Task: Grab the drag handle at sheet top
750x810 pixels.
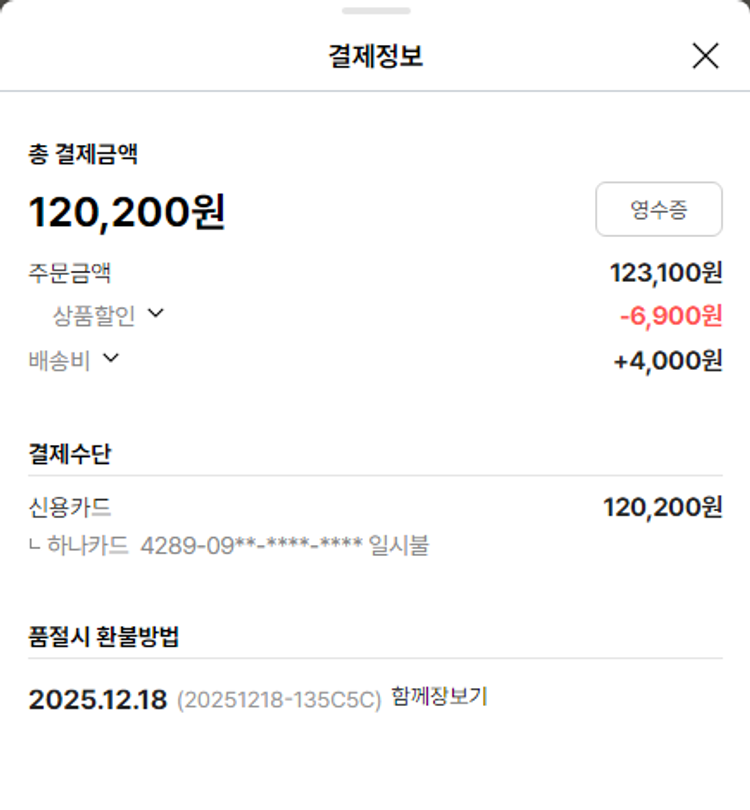Action: (375, 11)
